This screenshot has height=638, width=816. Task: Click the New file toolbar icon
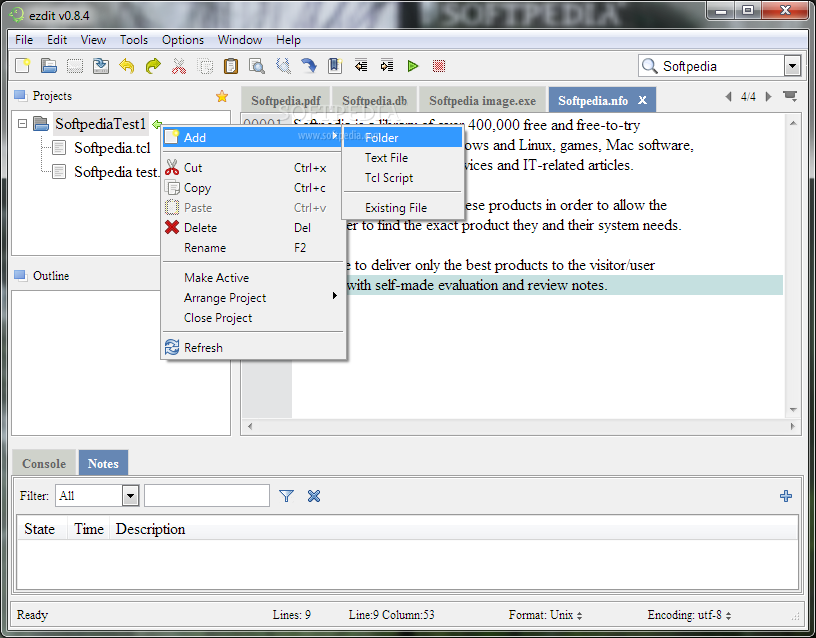pos(23,66)
